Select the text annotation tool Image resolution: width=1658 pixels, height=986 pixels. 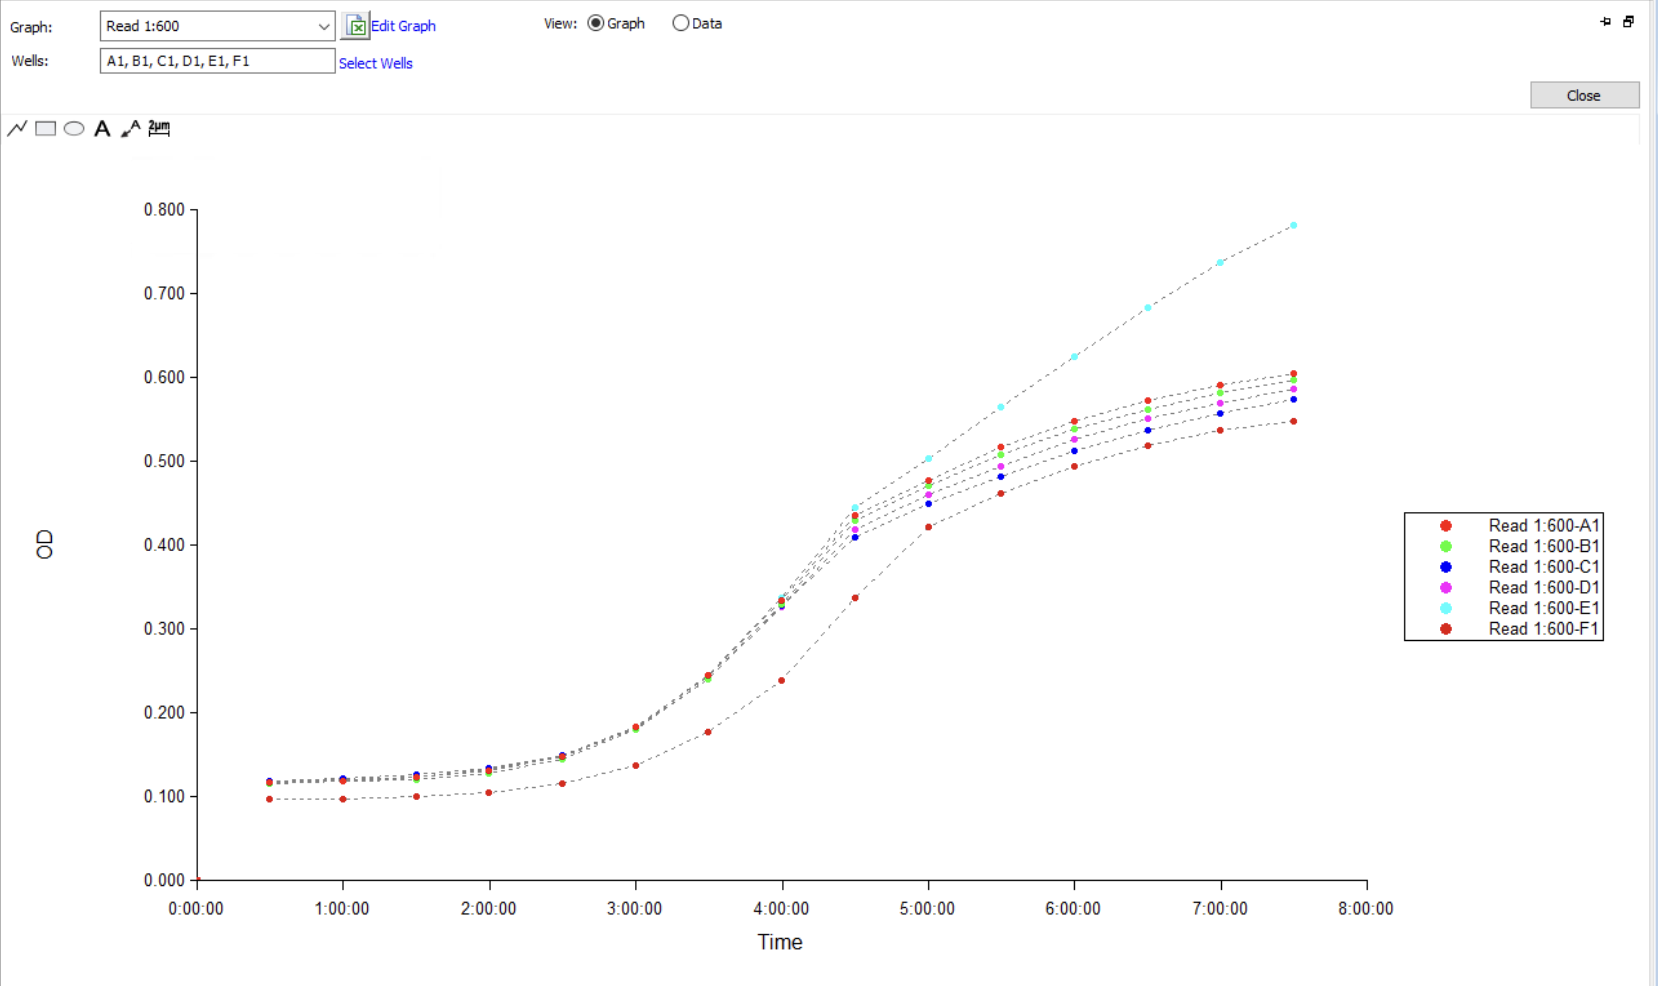point(102,128)
